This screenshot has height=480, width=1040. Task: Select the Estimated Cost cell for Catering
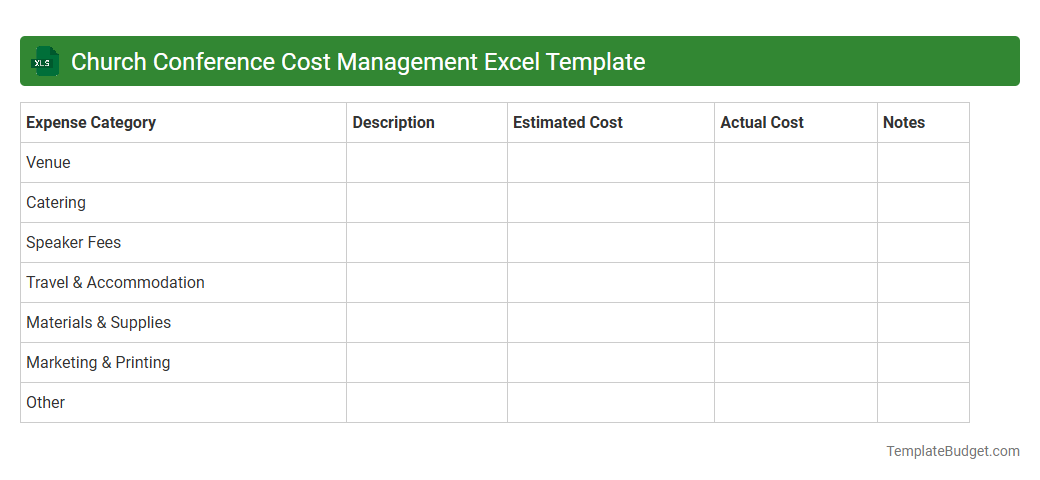coord(611,203)
